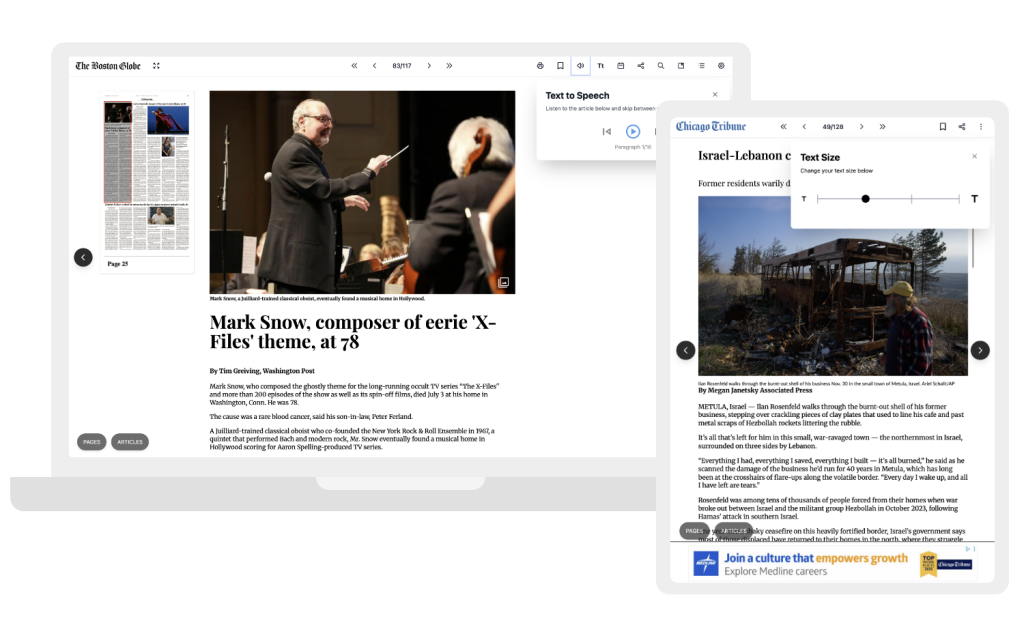This screenshot has height=636, width=1024.
Task: Click next article arrow on Tribune photo
Action: [x=980, y=350]
